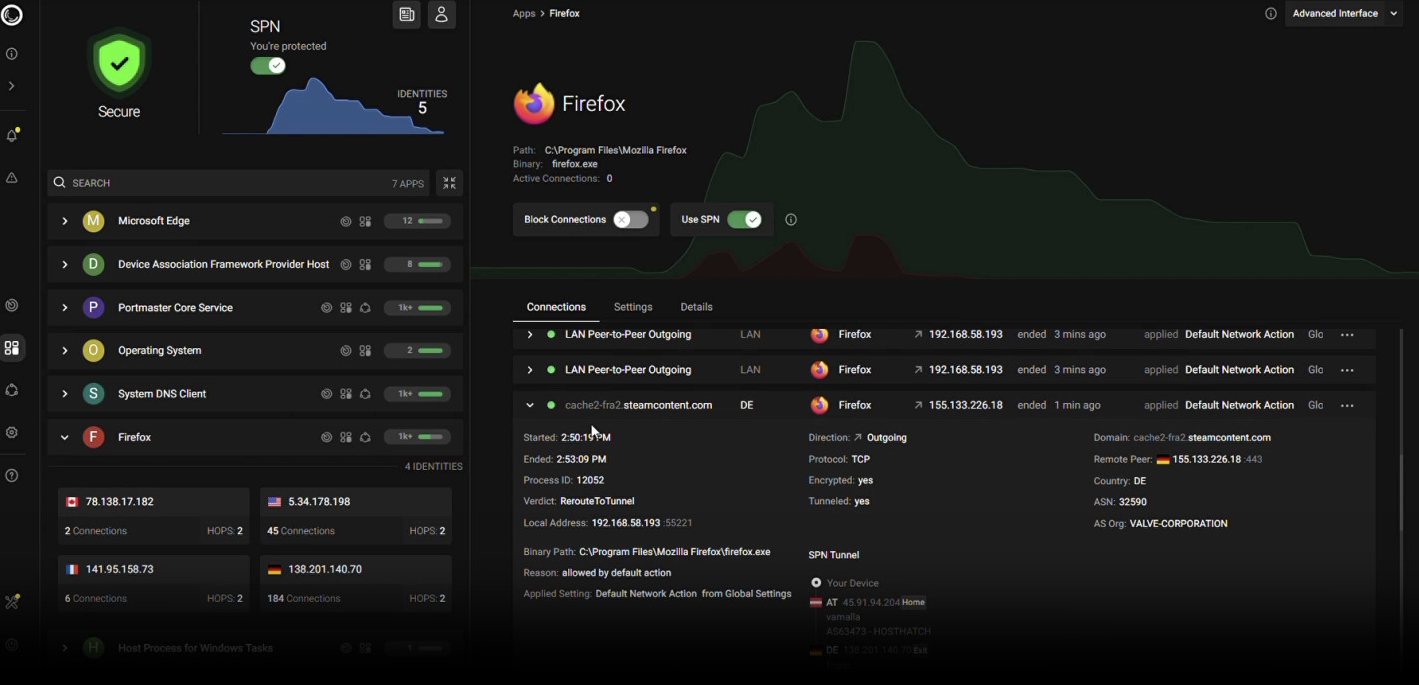Image resolution: width=1419 pixels, height=685 pixels.
Task: Collapse the Firefox app row
Action: 64,437
